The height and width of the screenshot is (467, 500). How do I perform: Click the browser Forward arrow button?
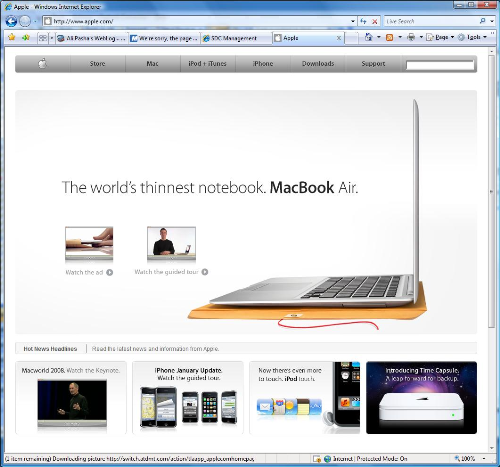coord(25,21)
